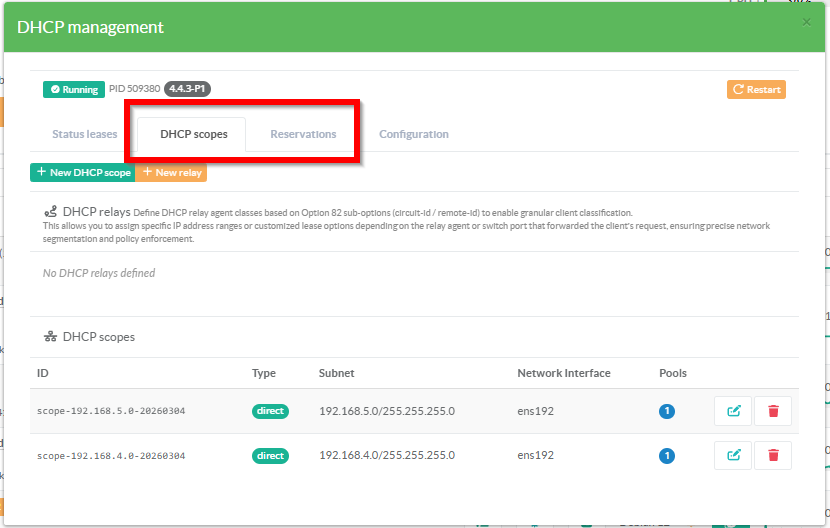Create a New DHCP scope
The width and height of the screenshot is (830, 528).
[x=83, y=173]
